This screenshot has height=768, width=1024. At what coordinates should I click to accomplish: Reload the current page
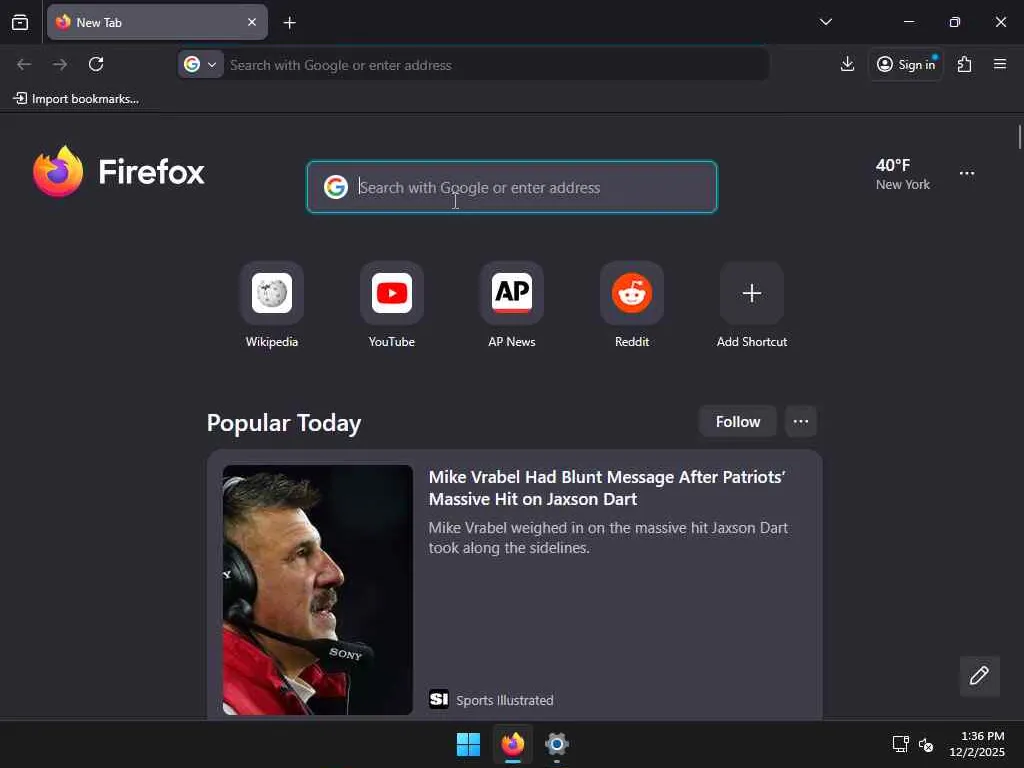[96, 64]
